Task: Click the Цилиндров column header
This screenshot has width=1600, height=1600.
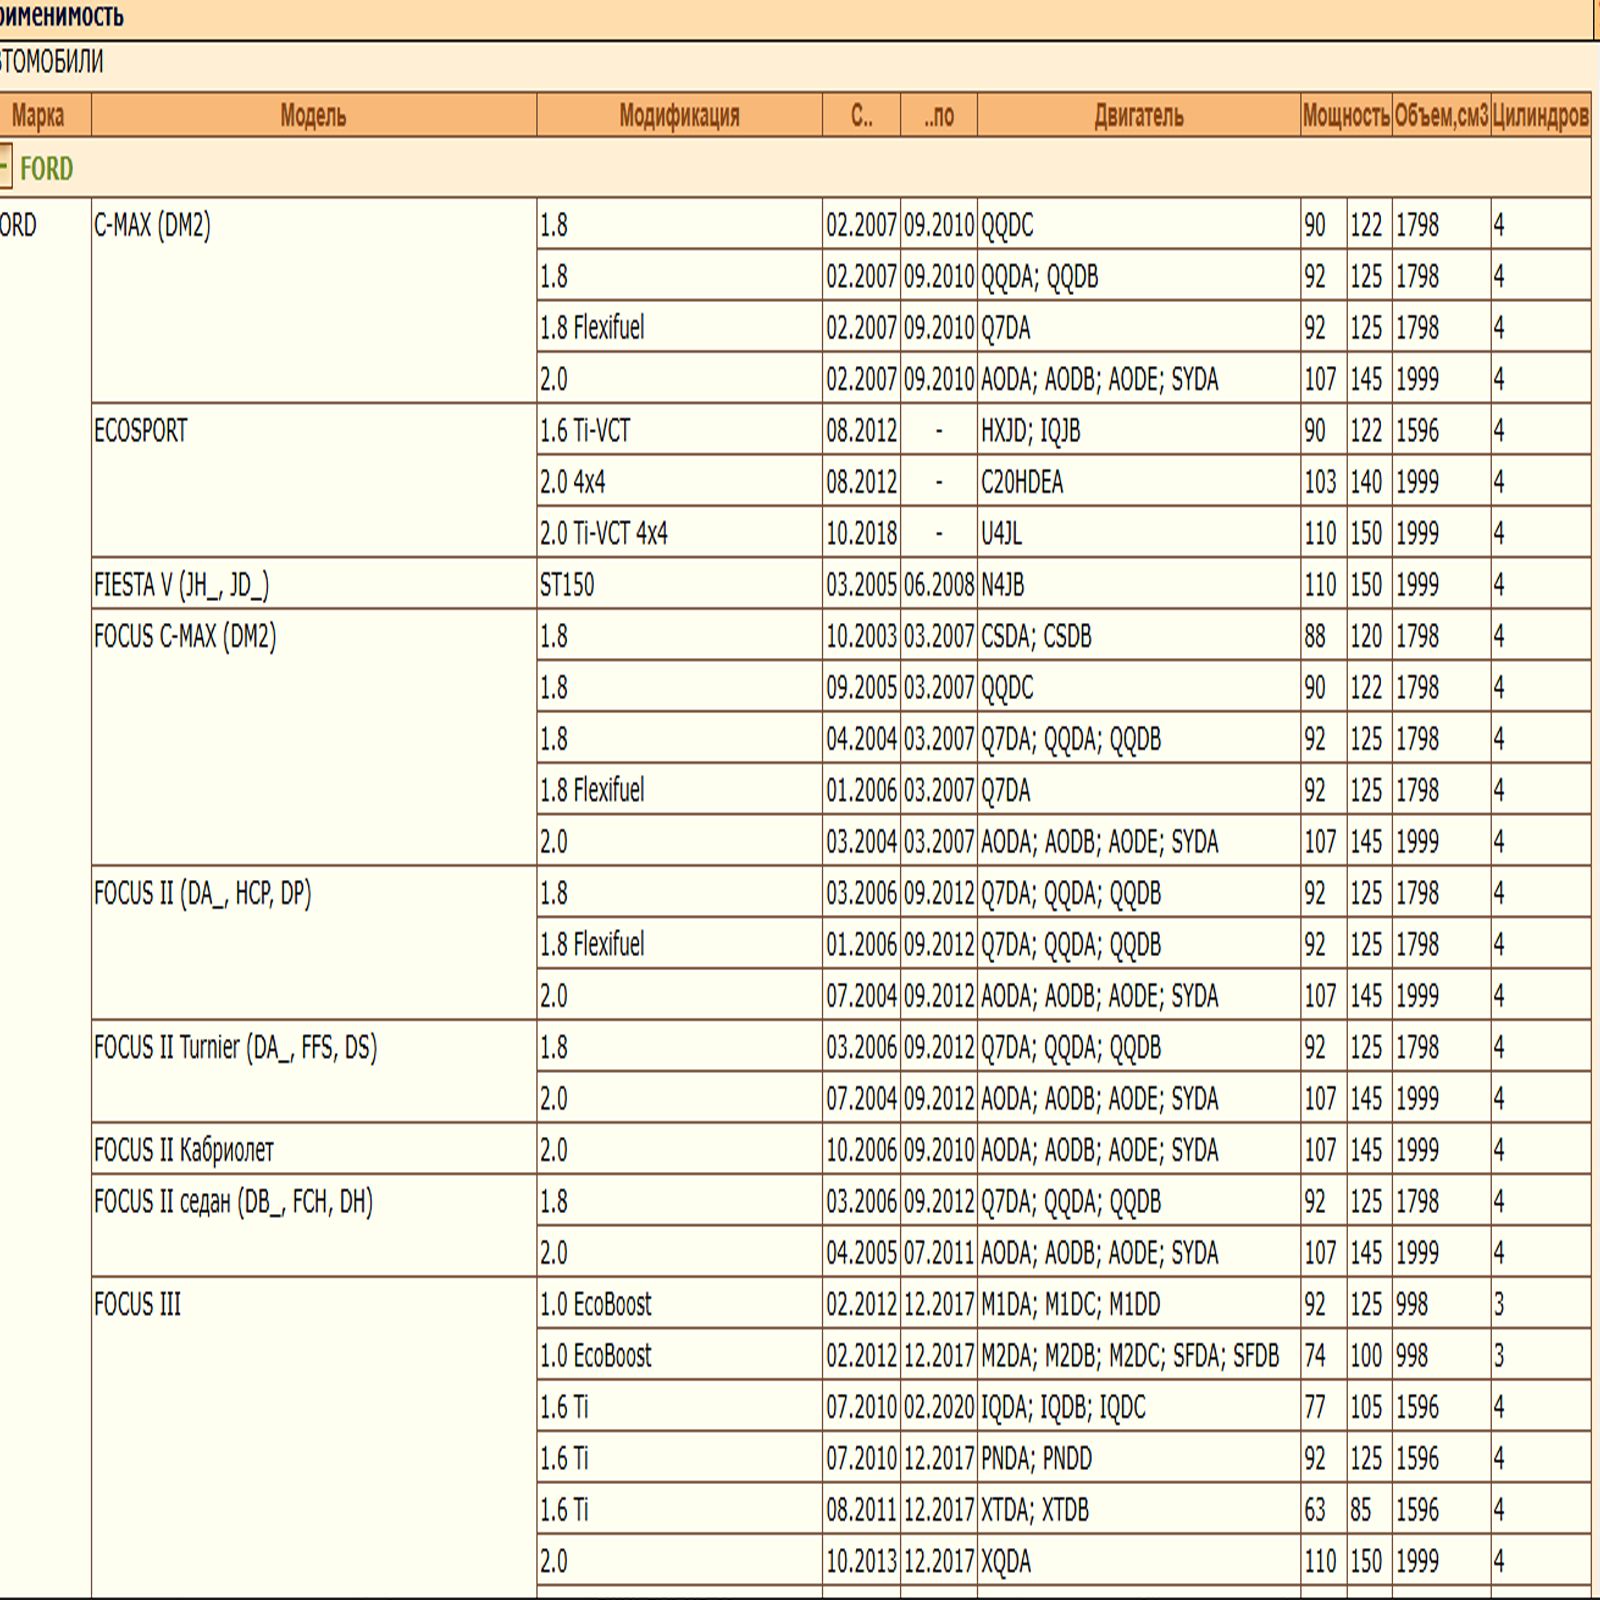Action: click(1540, 116)
